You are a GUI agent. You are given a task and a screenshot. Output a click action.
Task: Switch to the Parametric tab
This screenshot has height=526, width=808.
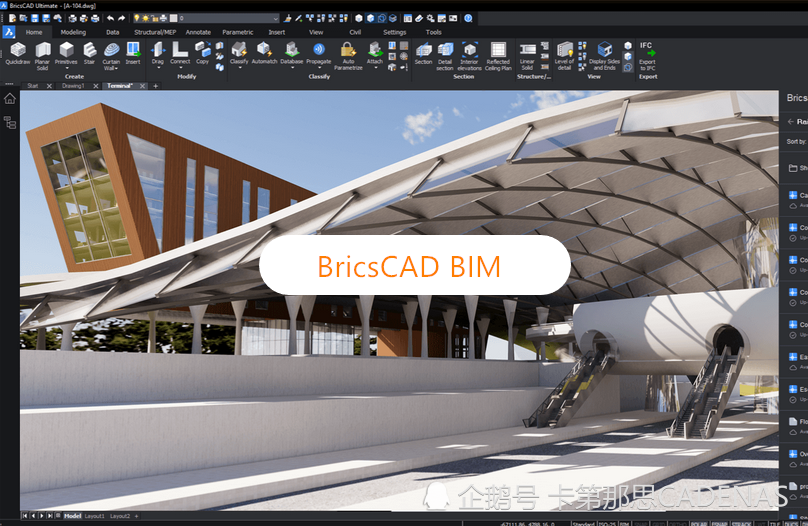pyautogui.click(x=238, y=32)
